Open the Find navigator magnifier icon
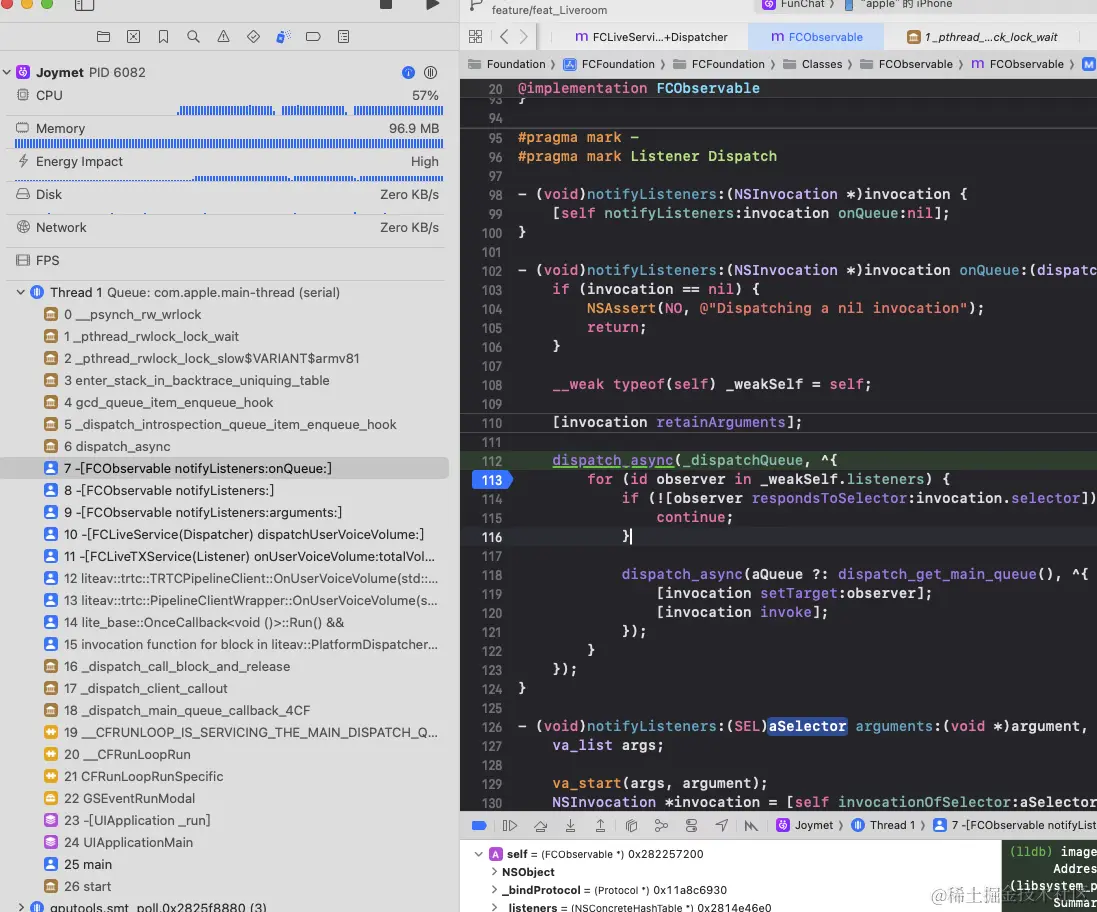The width and height of the screenshot is (1097, 912). pyautogui.click(x=193, y=37)
